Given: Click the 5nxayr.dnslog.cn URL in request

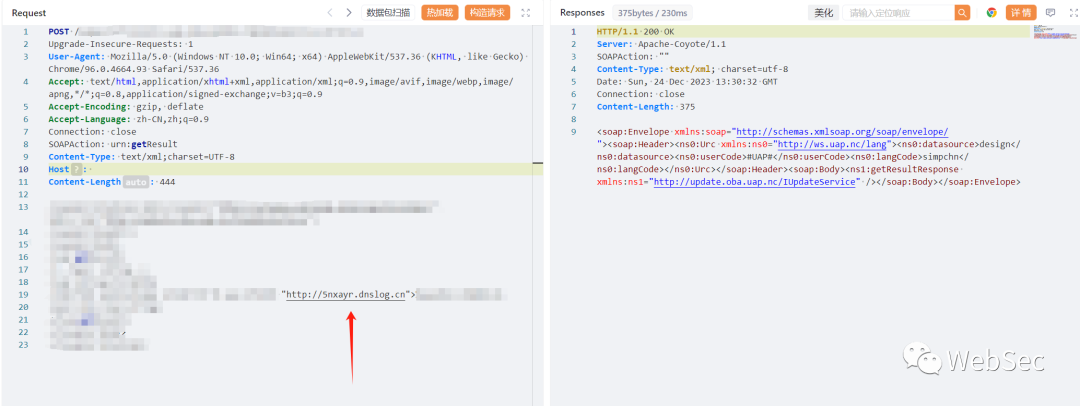Looking at the screenshot, I should pos(346,294).
